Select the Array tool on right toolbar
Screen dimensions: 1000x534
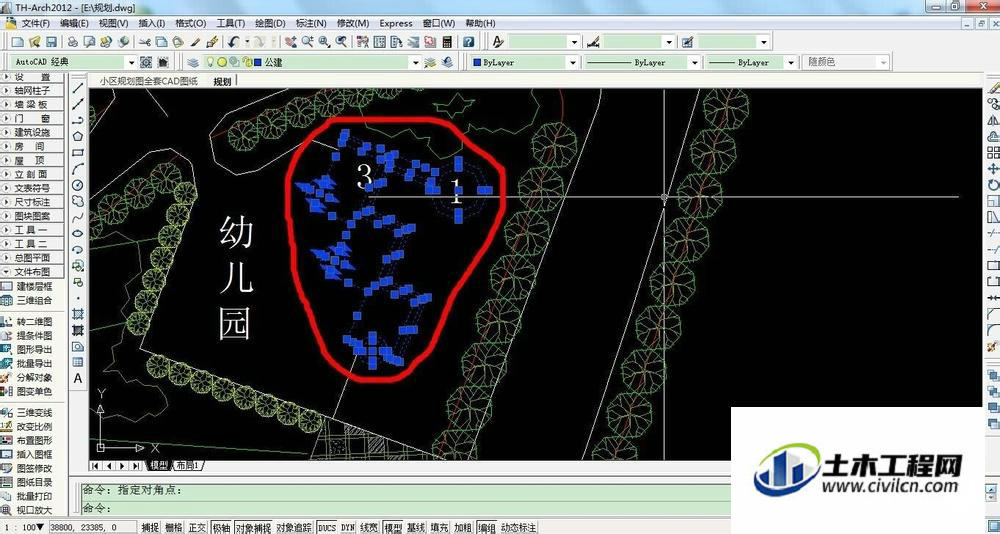pyautogui.click(x=993, y=152)
